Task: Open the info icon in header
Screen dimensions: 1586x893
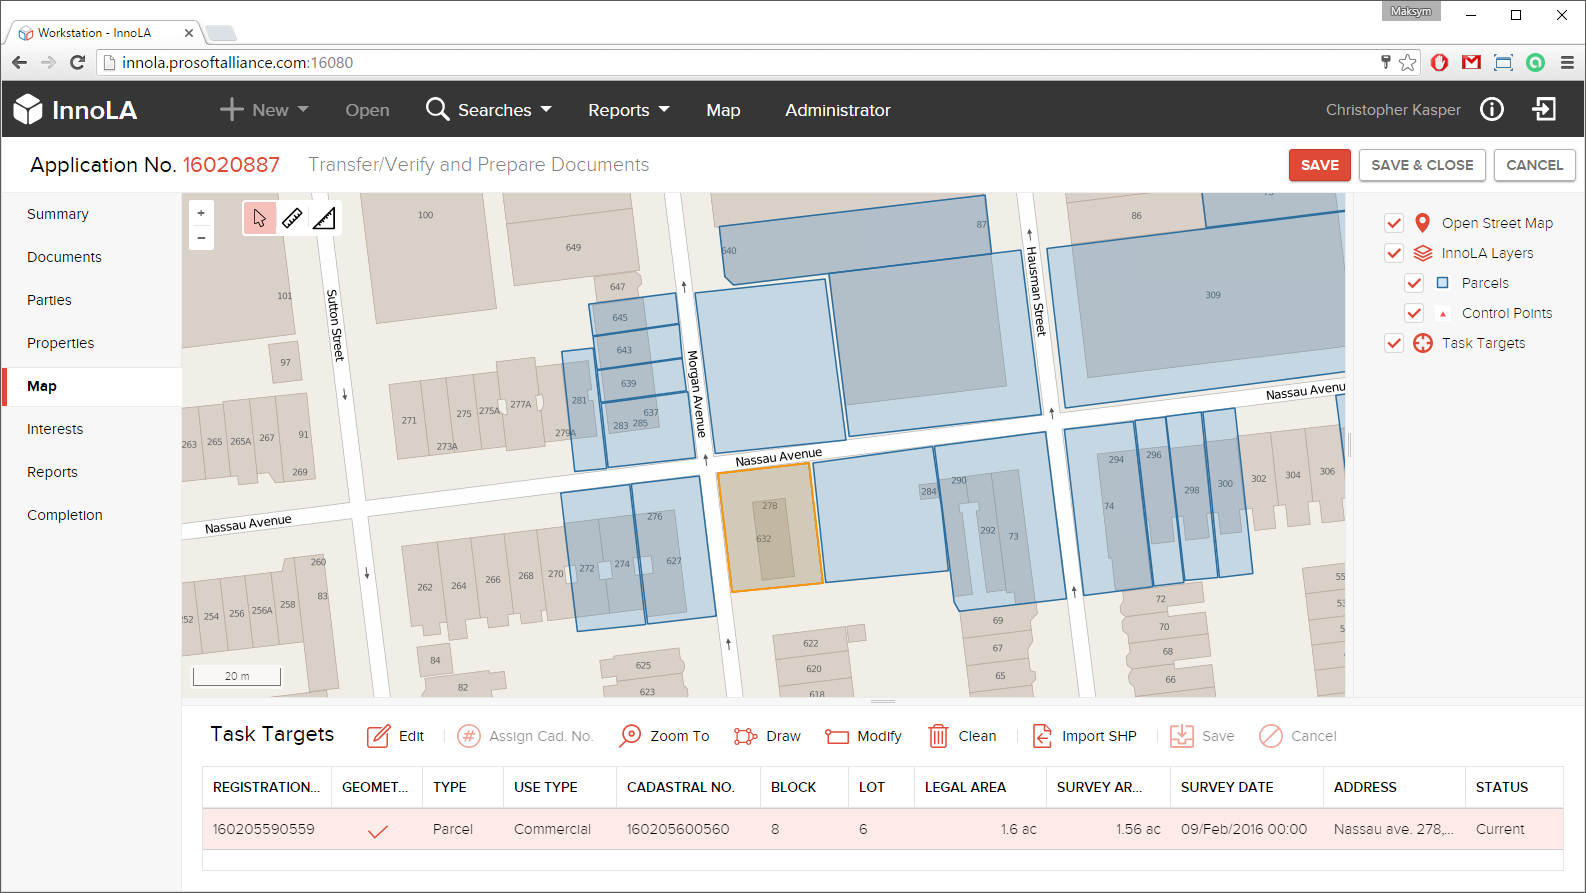Action: tap(1492, 109)
